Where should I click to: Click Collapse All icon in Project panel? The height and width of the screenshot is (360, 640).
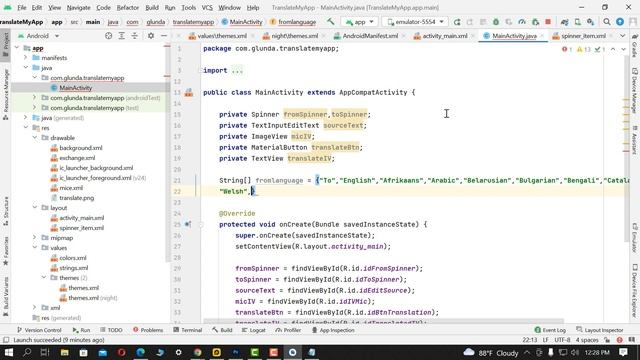coord(134,36)
